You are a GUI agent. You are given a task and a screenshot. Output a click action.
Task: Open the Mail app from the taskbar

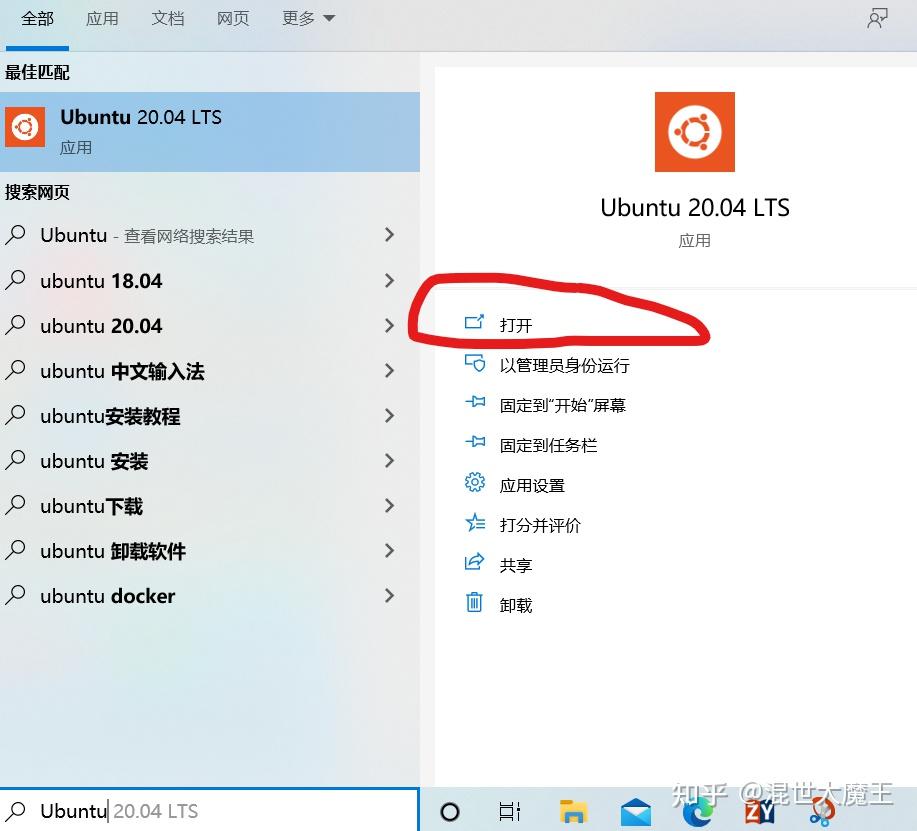pos(635,812)
